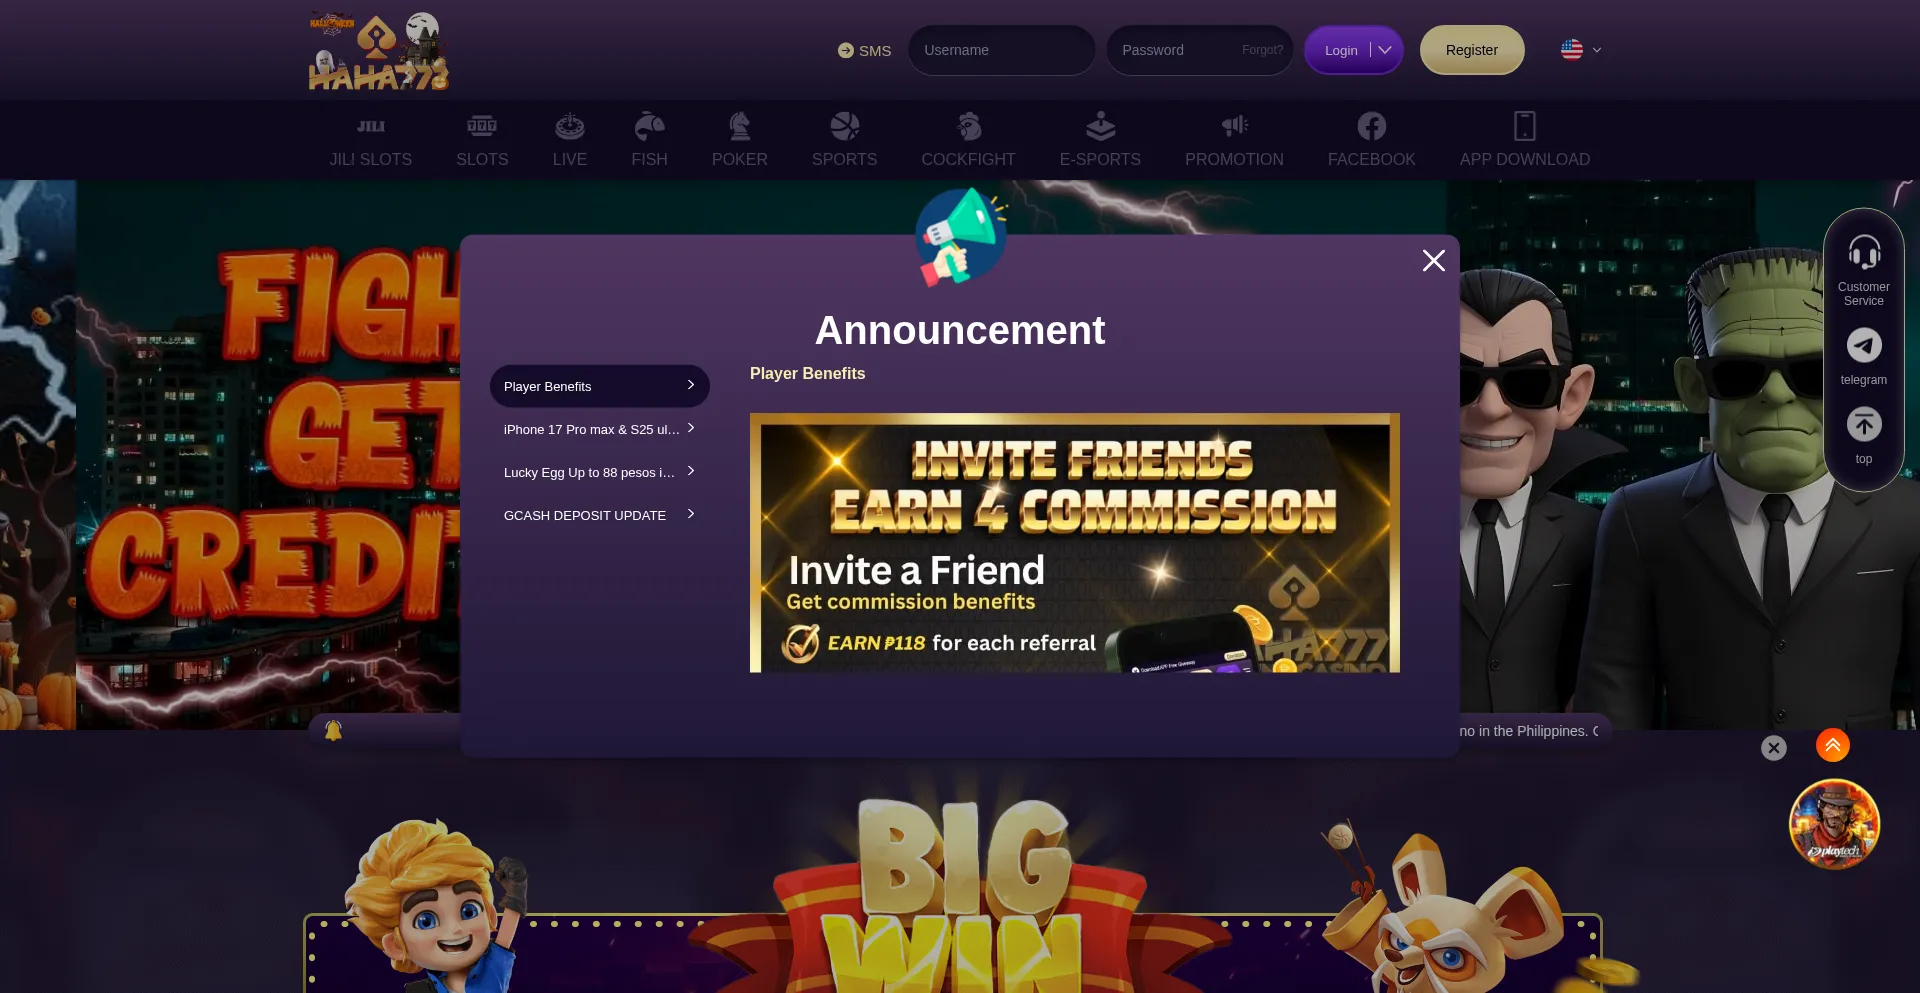Screen dimensions: 1920x993
Task: Open Customer Service headset icon
Action: coord(1864,253)
